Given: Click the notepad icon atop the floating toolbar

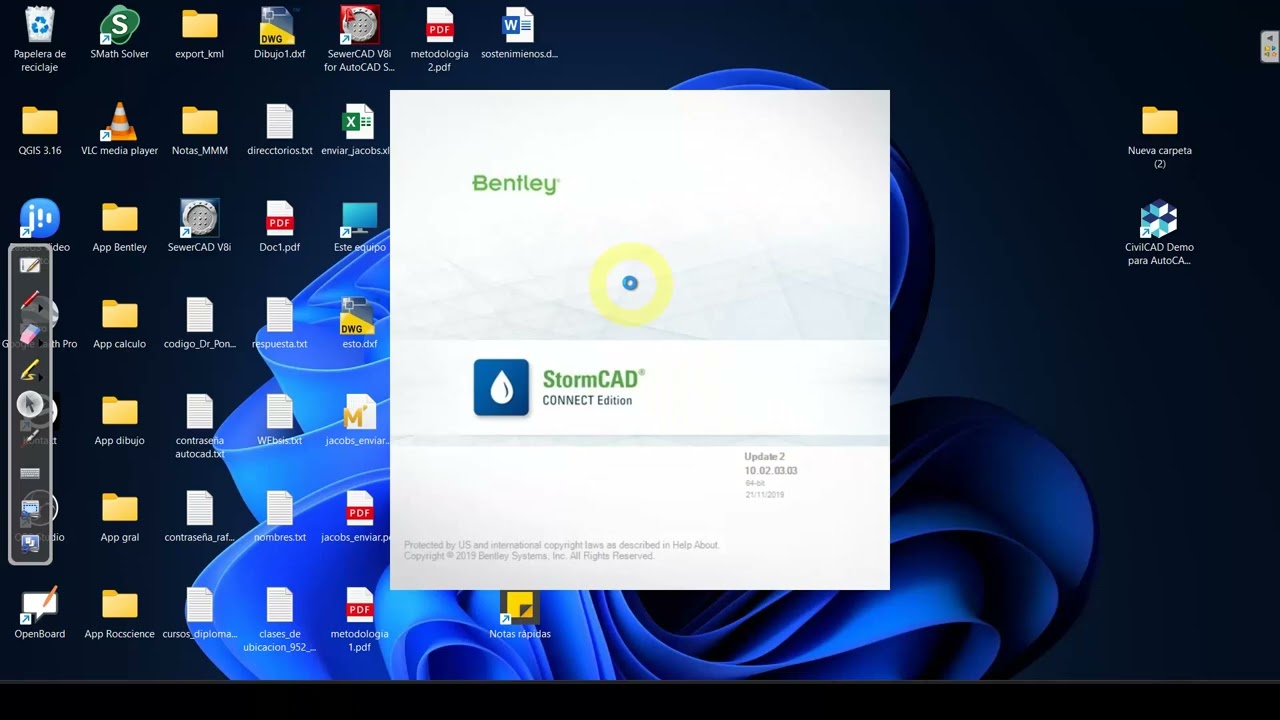Looking at the screenshot, I should coord(30,265).
